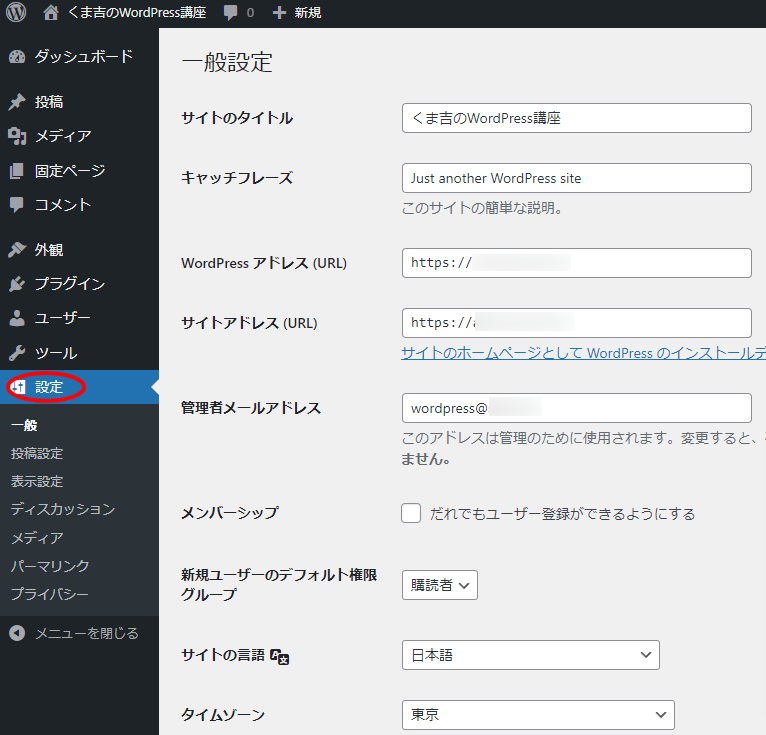Open comments bubble icon in admin bar
Screen dimensions: 766x735
pos(230,13)
